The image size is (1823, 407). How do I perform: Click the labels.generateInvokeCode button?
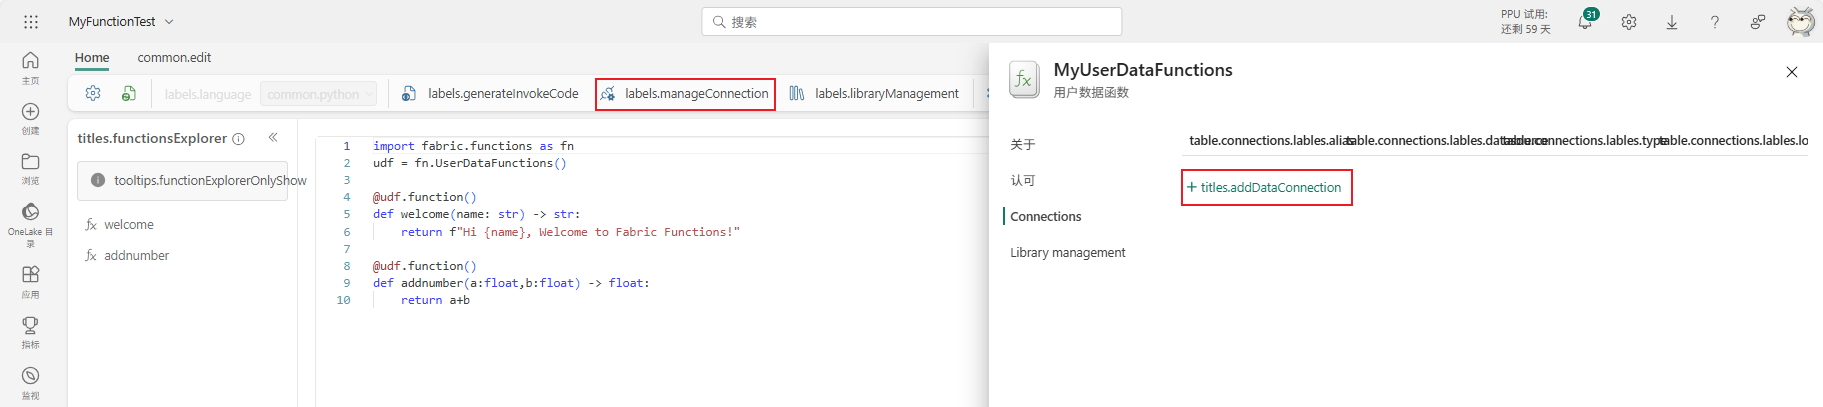pyautogui.click(x=490, y=94)
